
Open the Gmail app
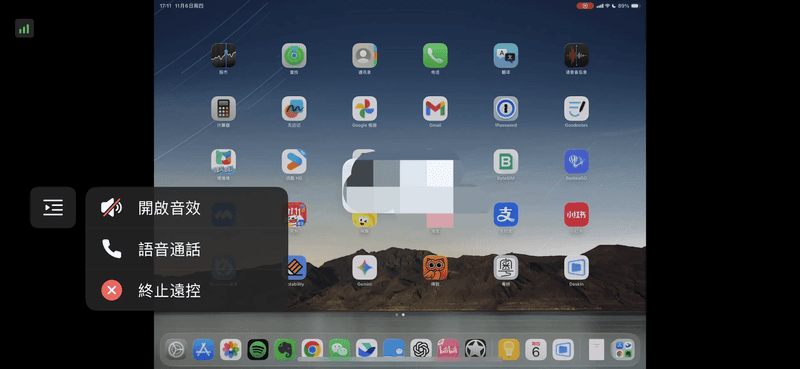[435, 109]
